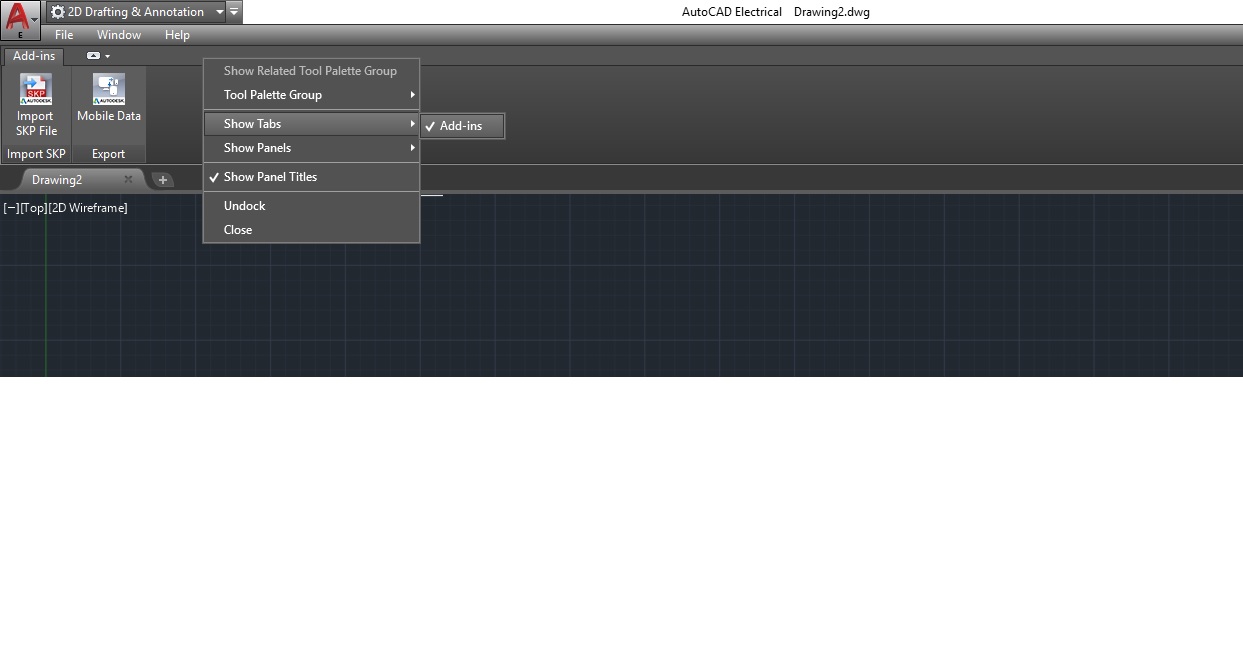Click the workspace gear icon

click(x=58, y=12)
